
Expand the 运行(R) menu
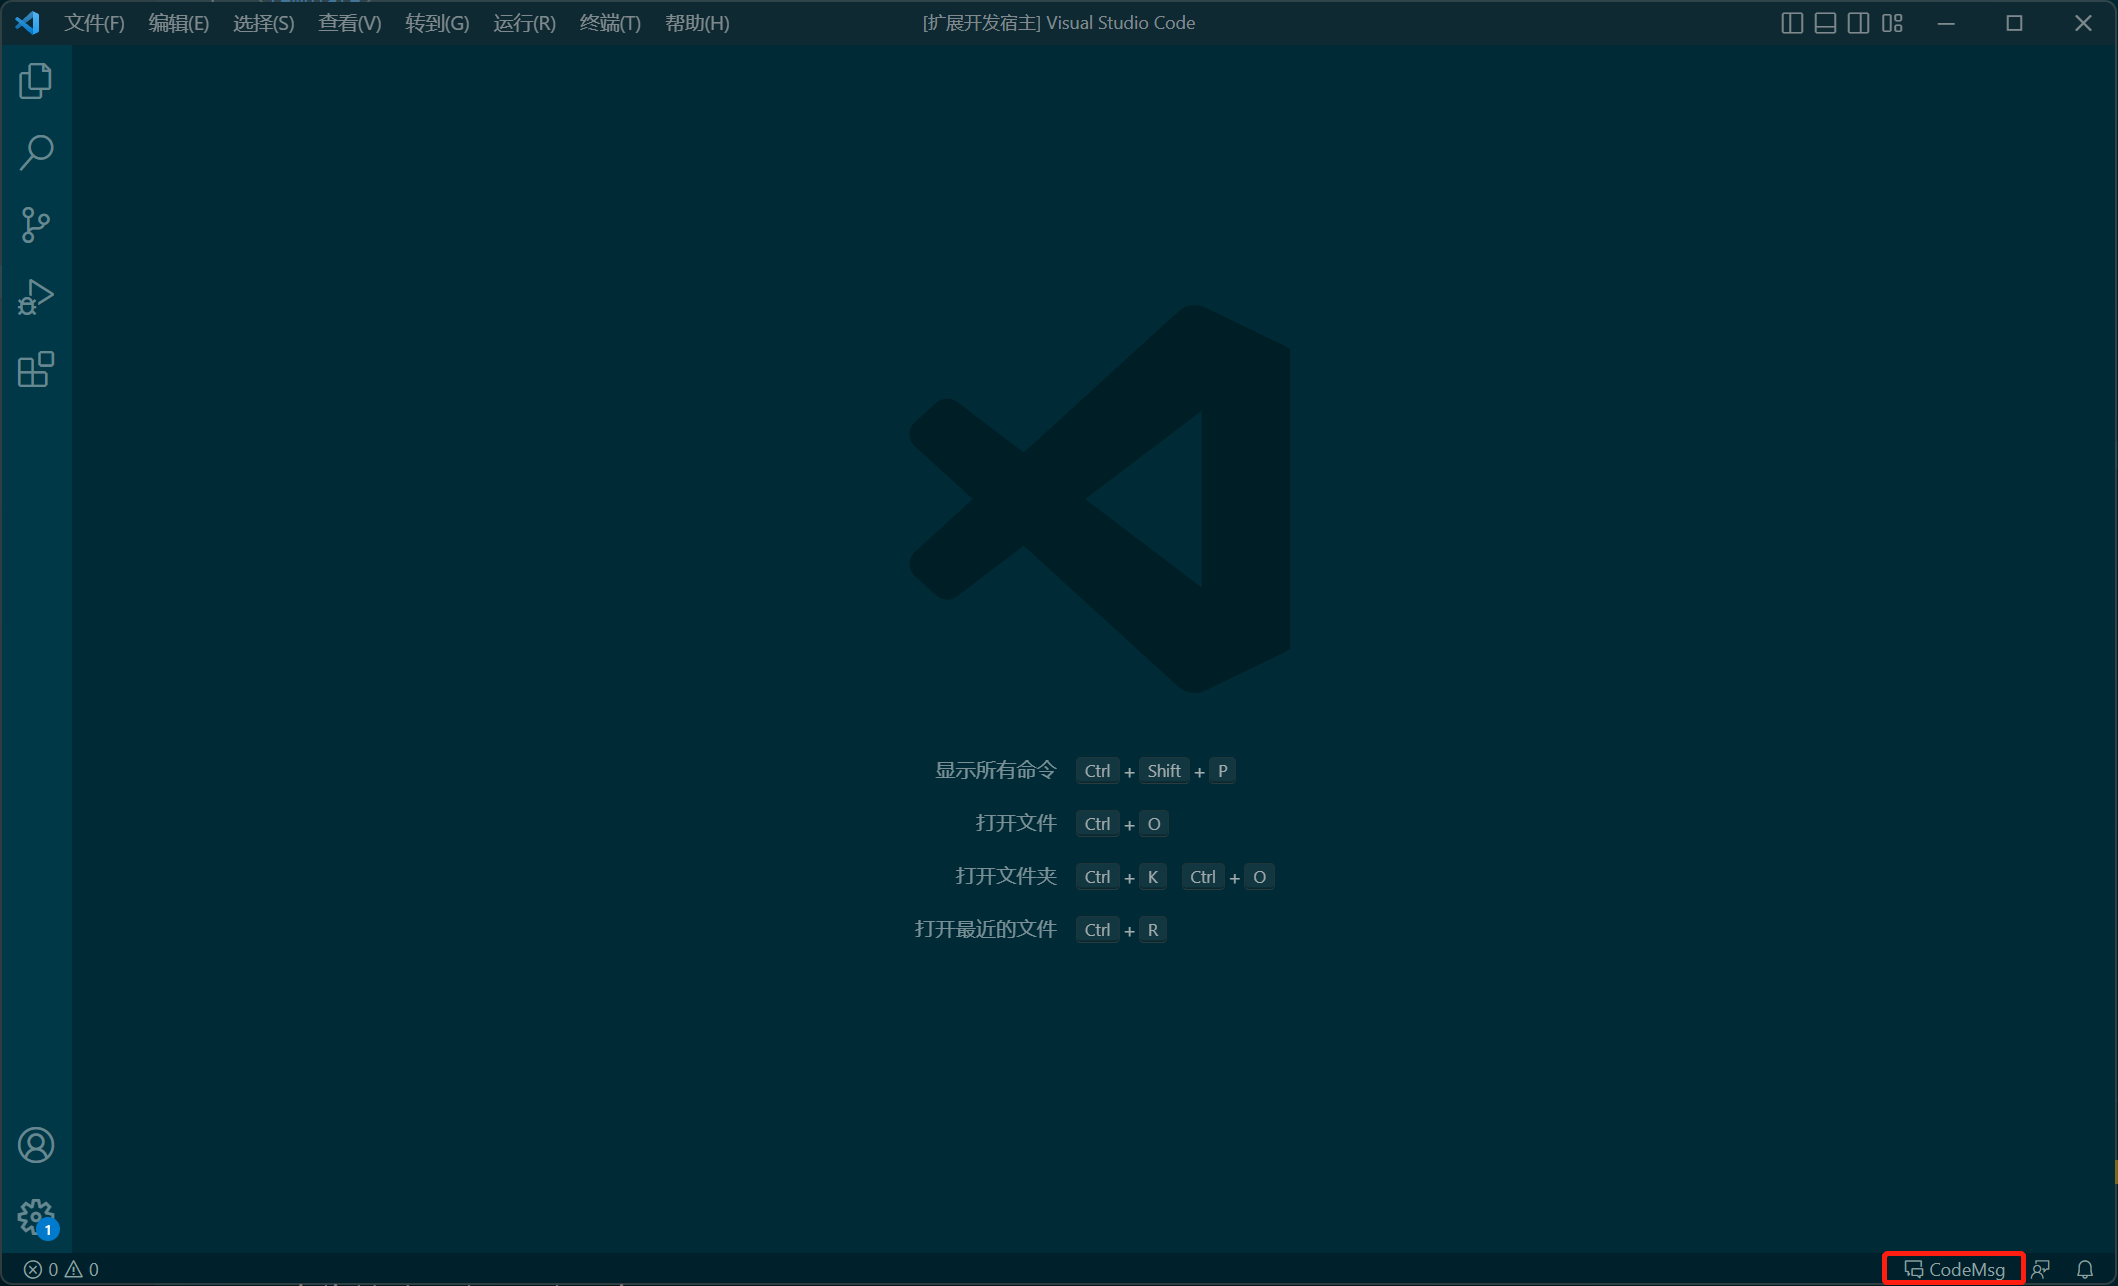point(524,23)
